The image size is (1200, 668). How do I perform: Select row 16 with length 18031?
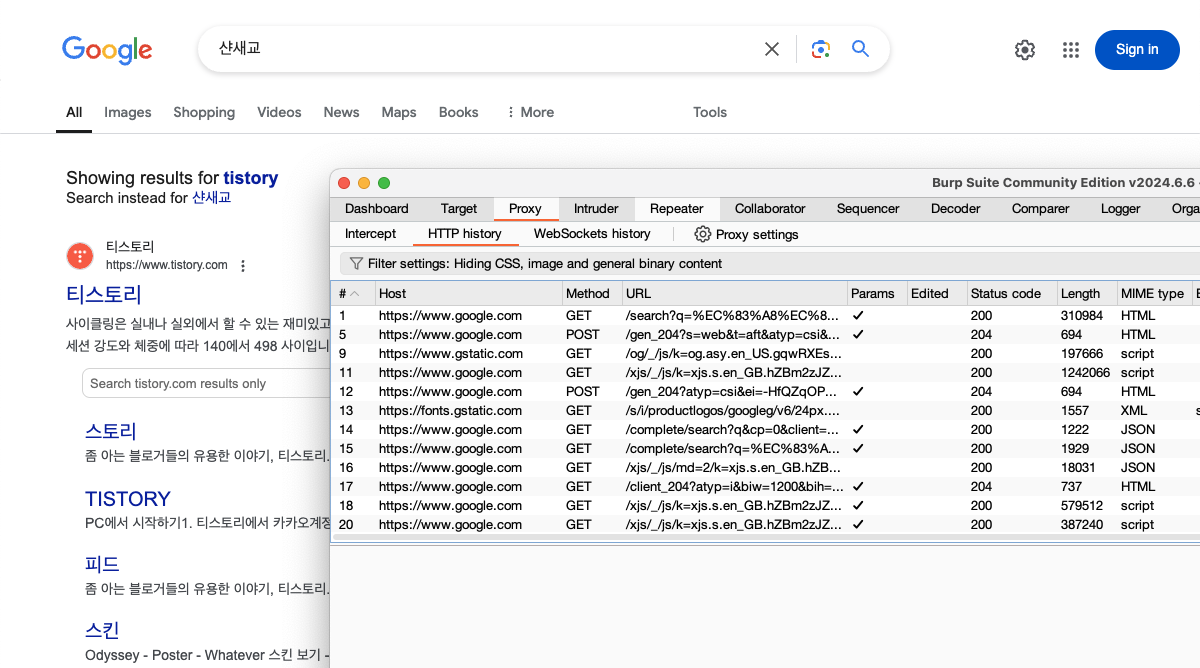765,468
